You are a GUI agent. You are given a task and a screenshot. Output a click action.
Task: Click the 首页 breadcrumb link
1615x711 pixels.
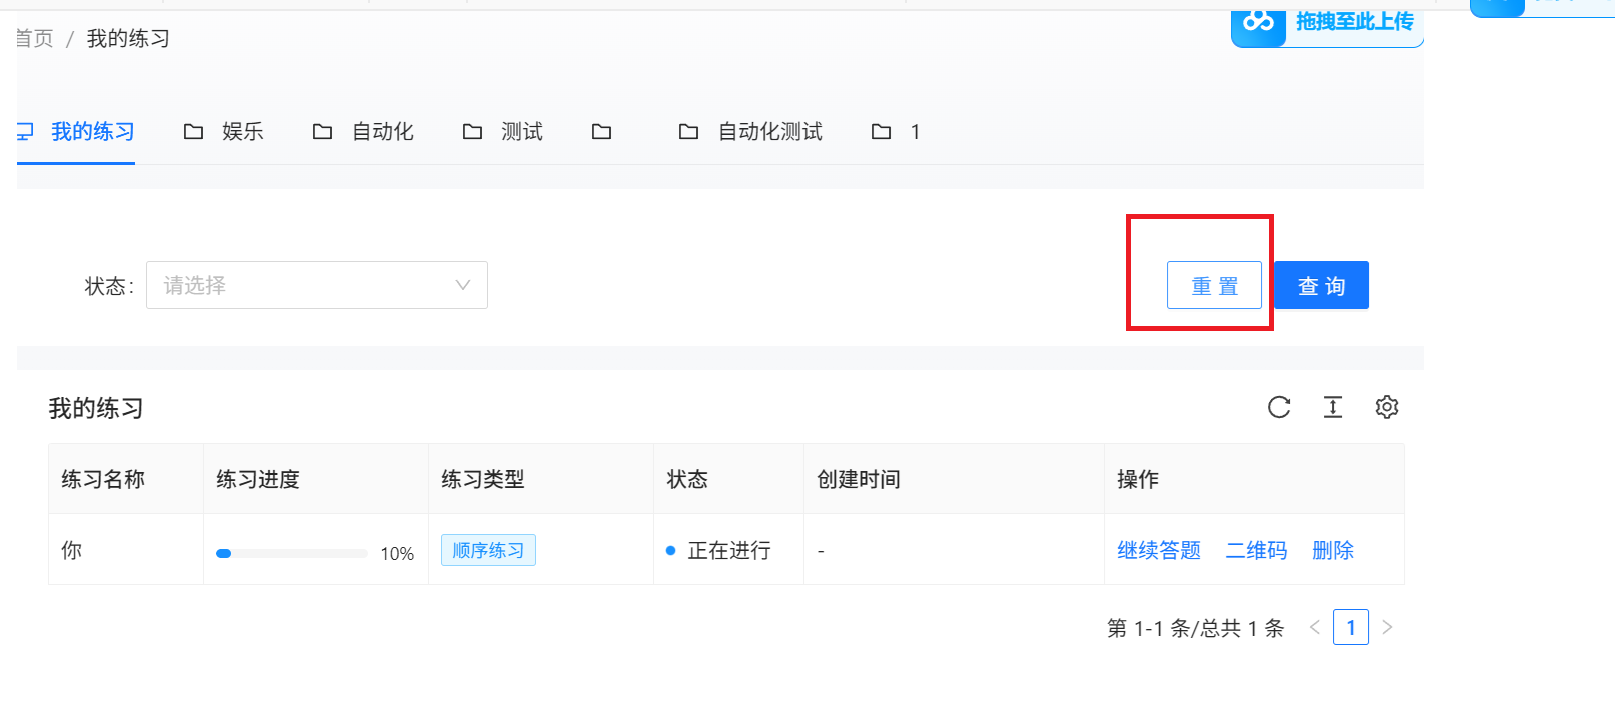click(35, 38)
